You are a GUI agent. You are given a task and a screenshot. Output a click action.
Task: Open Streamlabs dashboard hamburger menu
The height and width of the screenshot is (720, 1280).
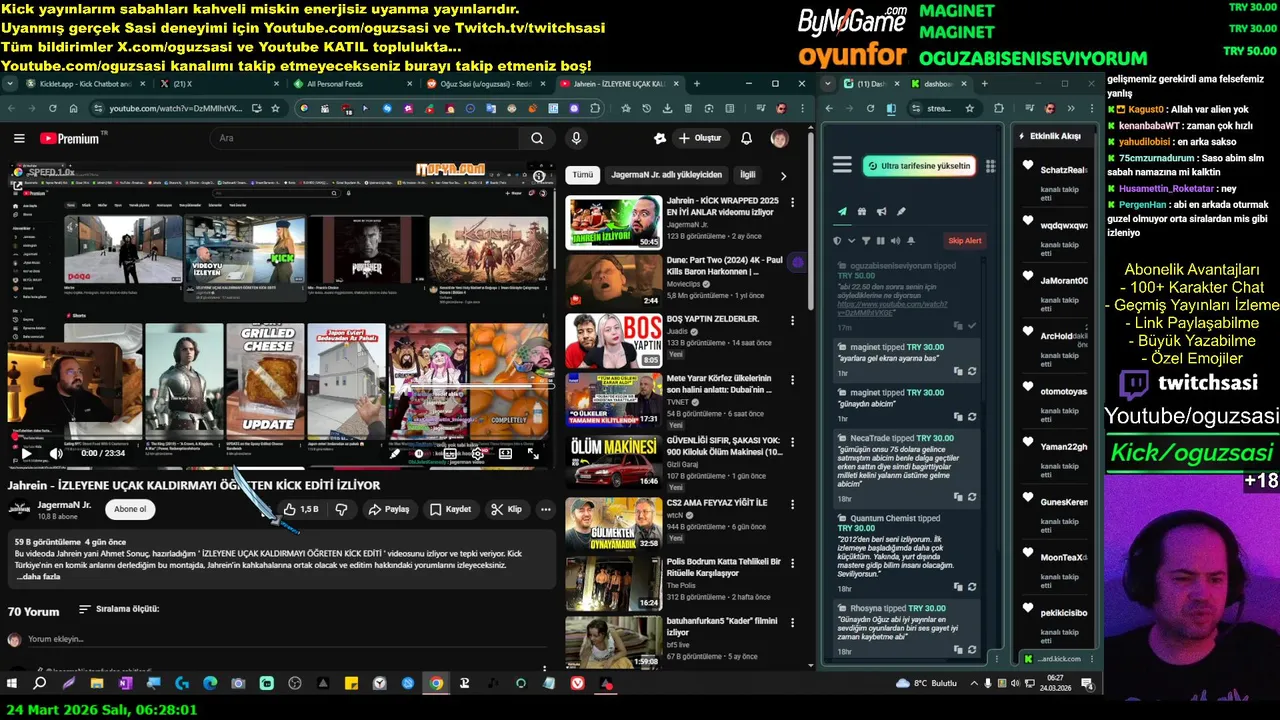pyautogui.click(x=842, y=165)
